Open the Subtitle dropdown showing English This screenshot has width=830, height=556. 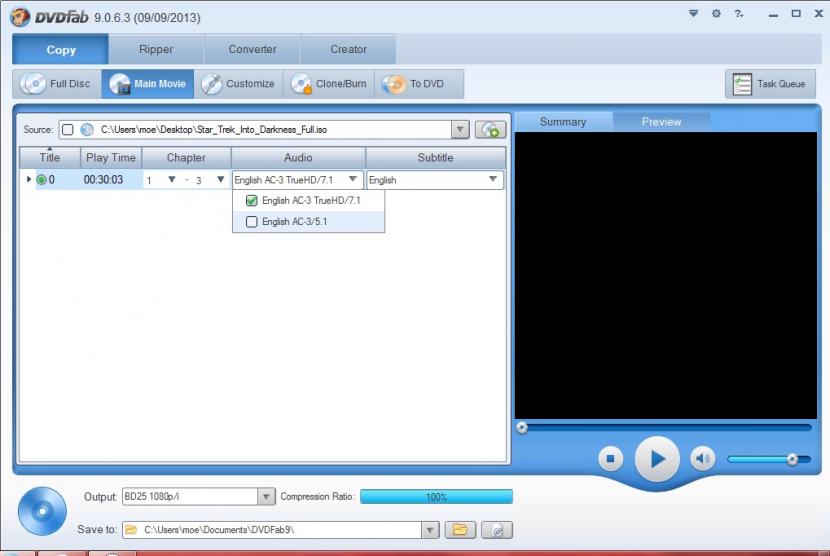pos(493,180)
